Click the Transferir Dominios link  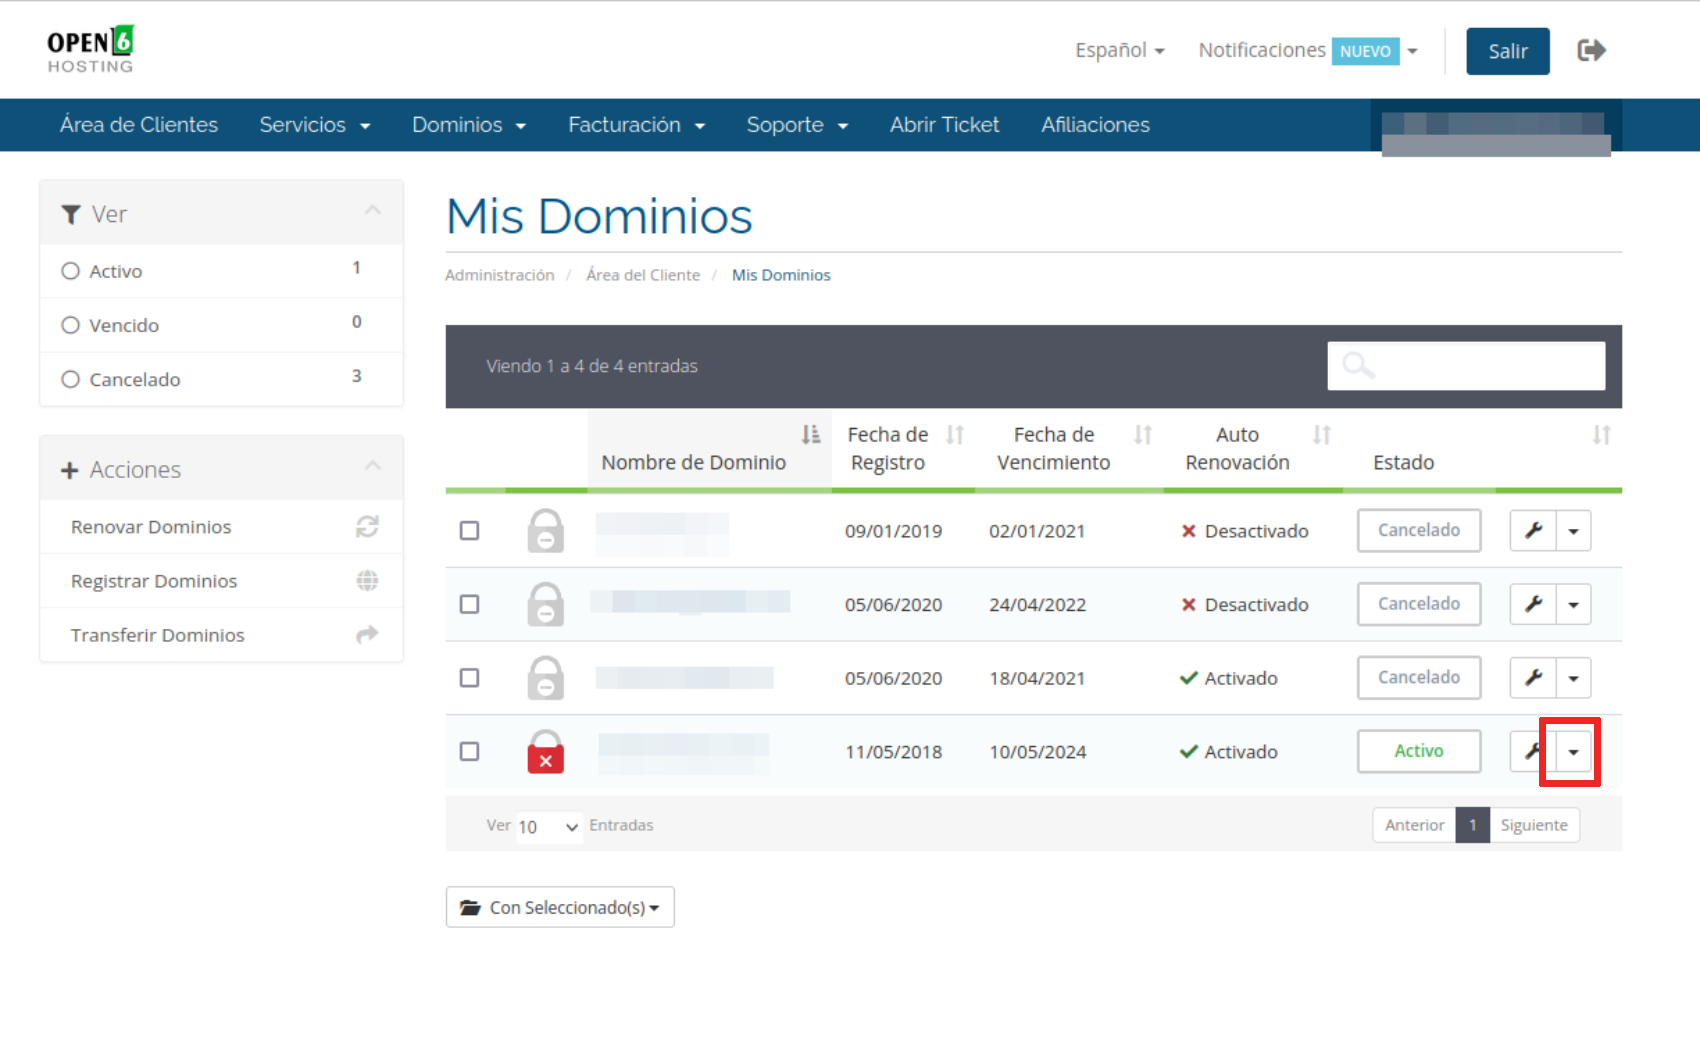click(x=157, y=635)
